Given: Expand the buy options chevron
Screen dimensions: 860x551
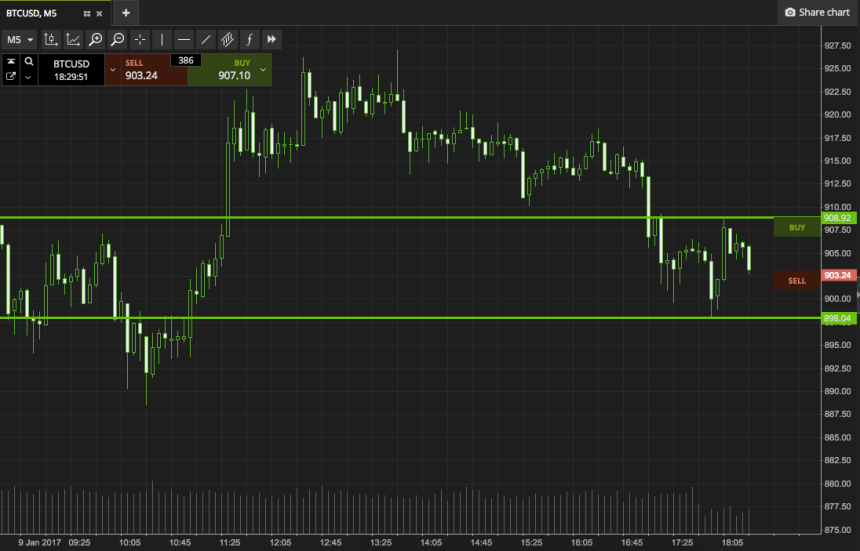Looking at the screenshot, I should (263, 70).
